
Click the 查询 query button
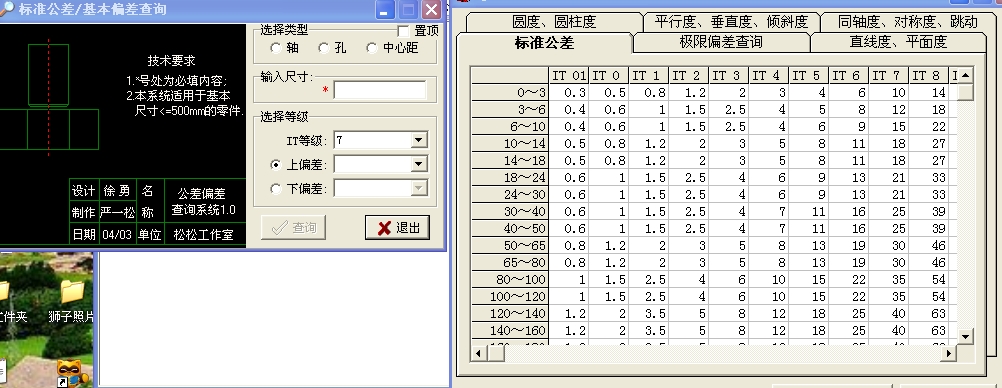(x=293, y=228)
